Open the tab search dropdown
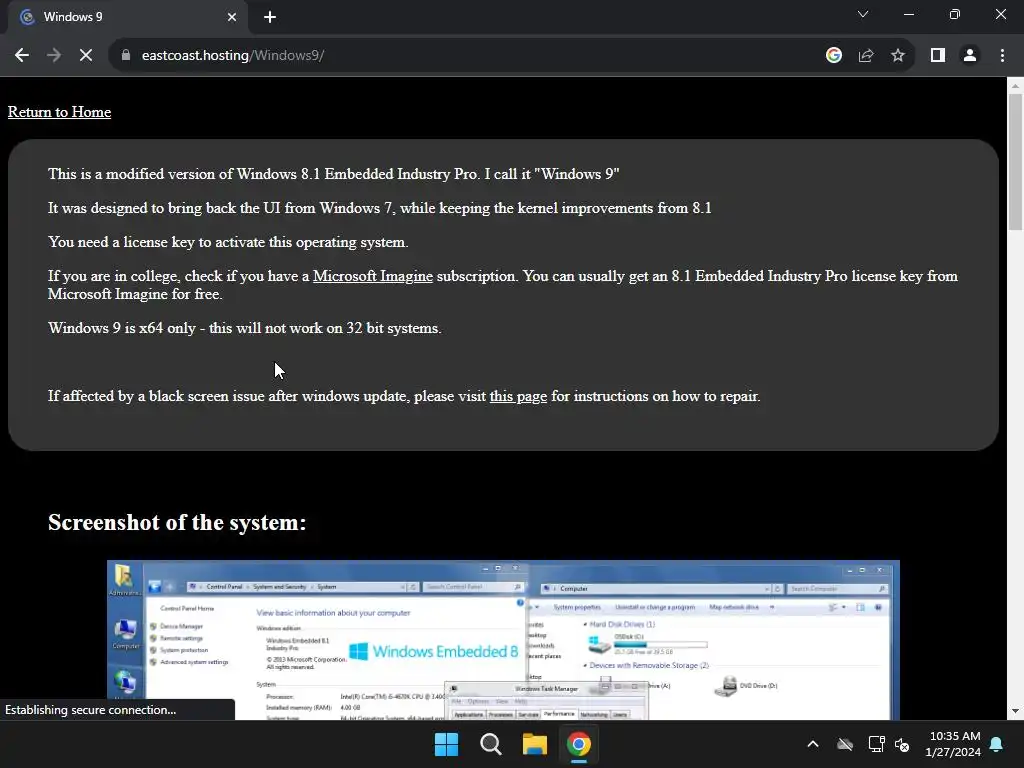This screenshot has width=1024, height=768. click(x=863, y=14)
